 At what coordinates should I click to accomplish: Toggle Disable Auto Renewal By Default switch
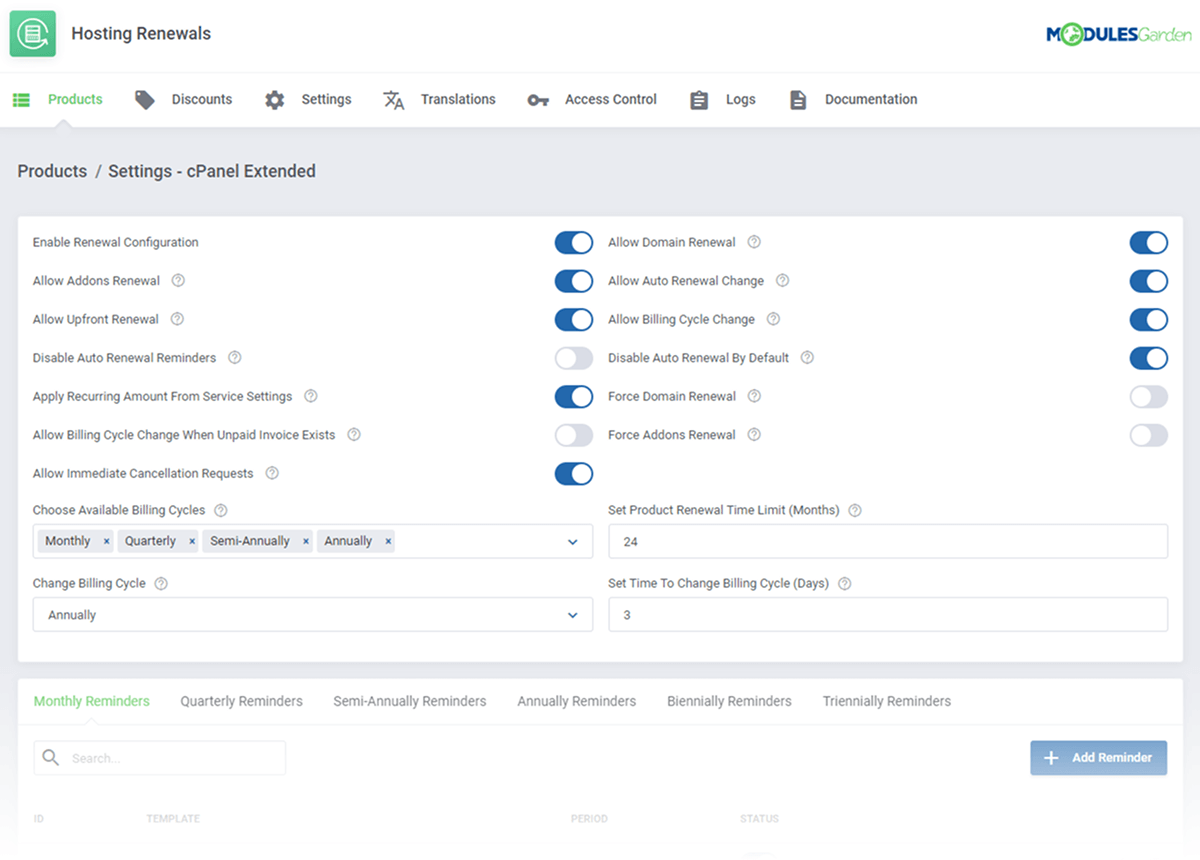coord(1149,358)
